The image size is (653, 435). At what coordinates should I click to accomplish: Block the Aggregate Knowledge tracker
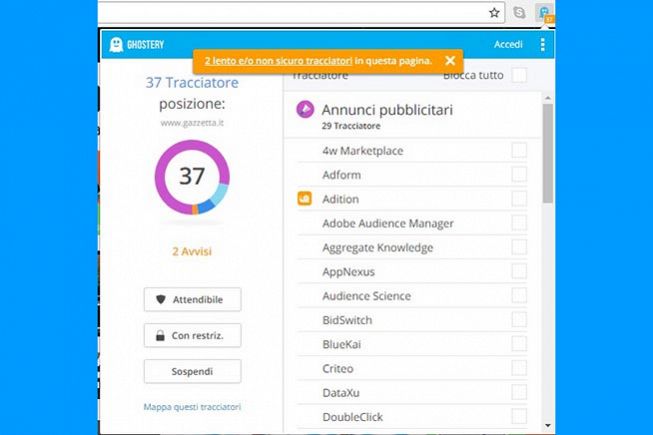[519, 247]
